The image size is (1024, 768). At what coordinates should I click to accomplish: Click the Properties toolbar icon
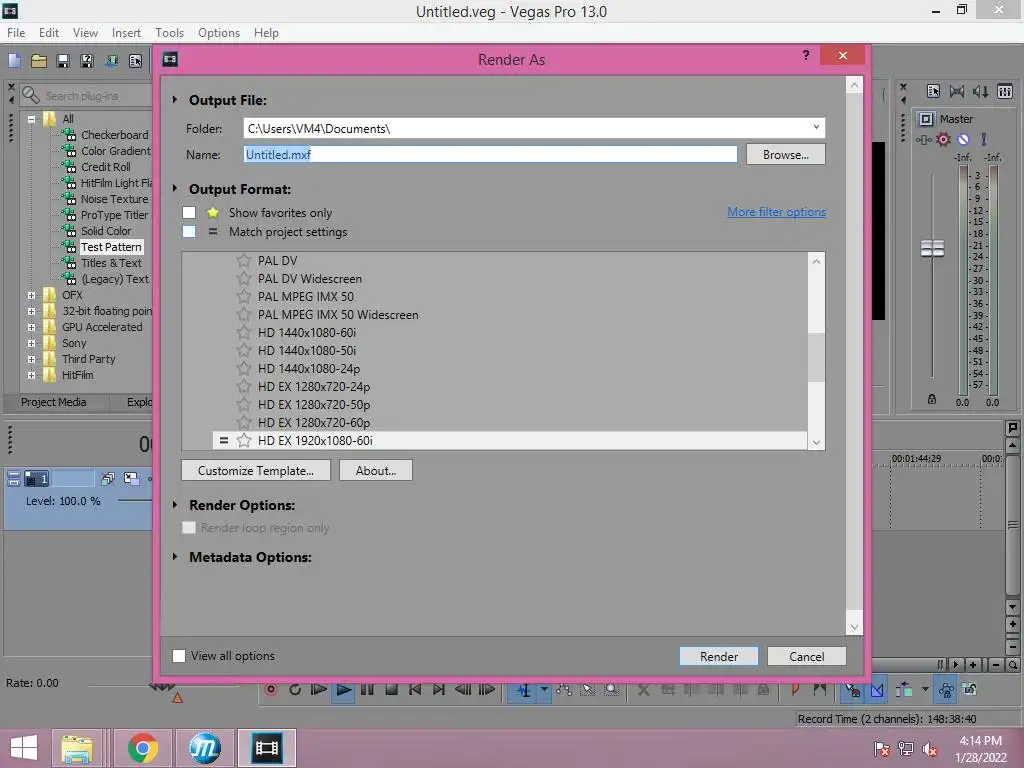coord(135,61)
